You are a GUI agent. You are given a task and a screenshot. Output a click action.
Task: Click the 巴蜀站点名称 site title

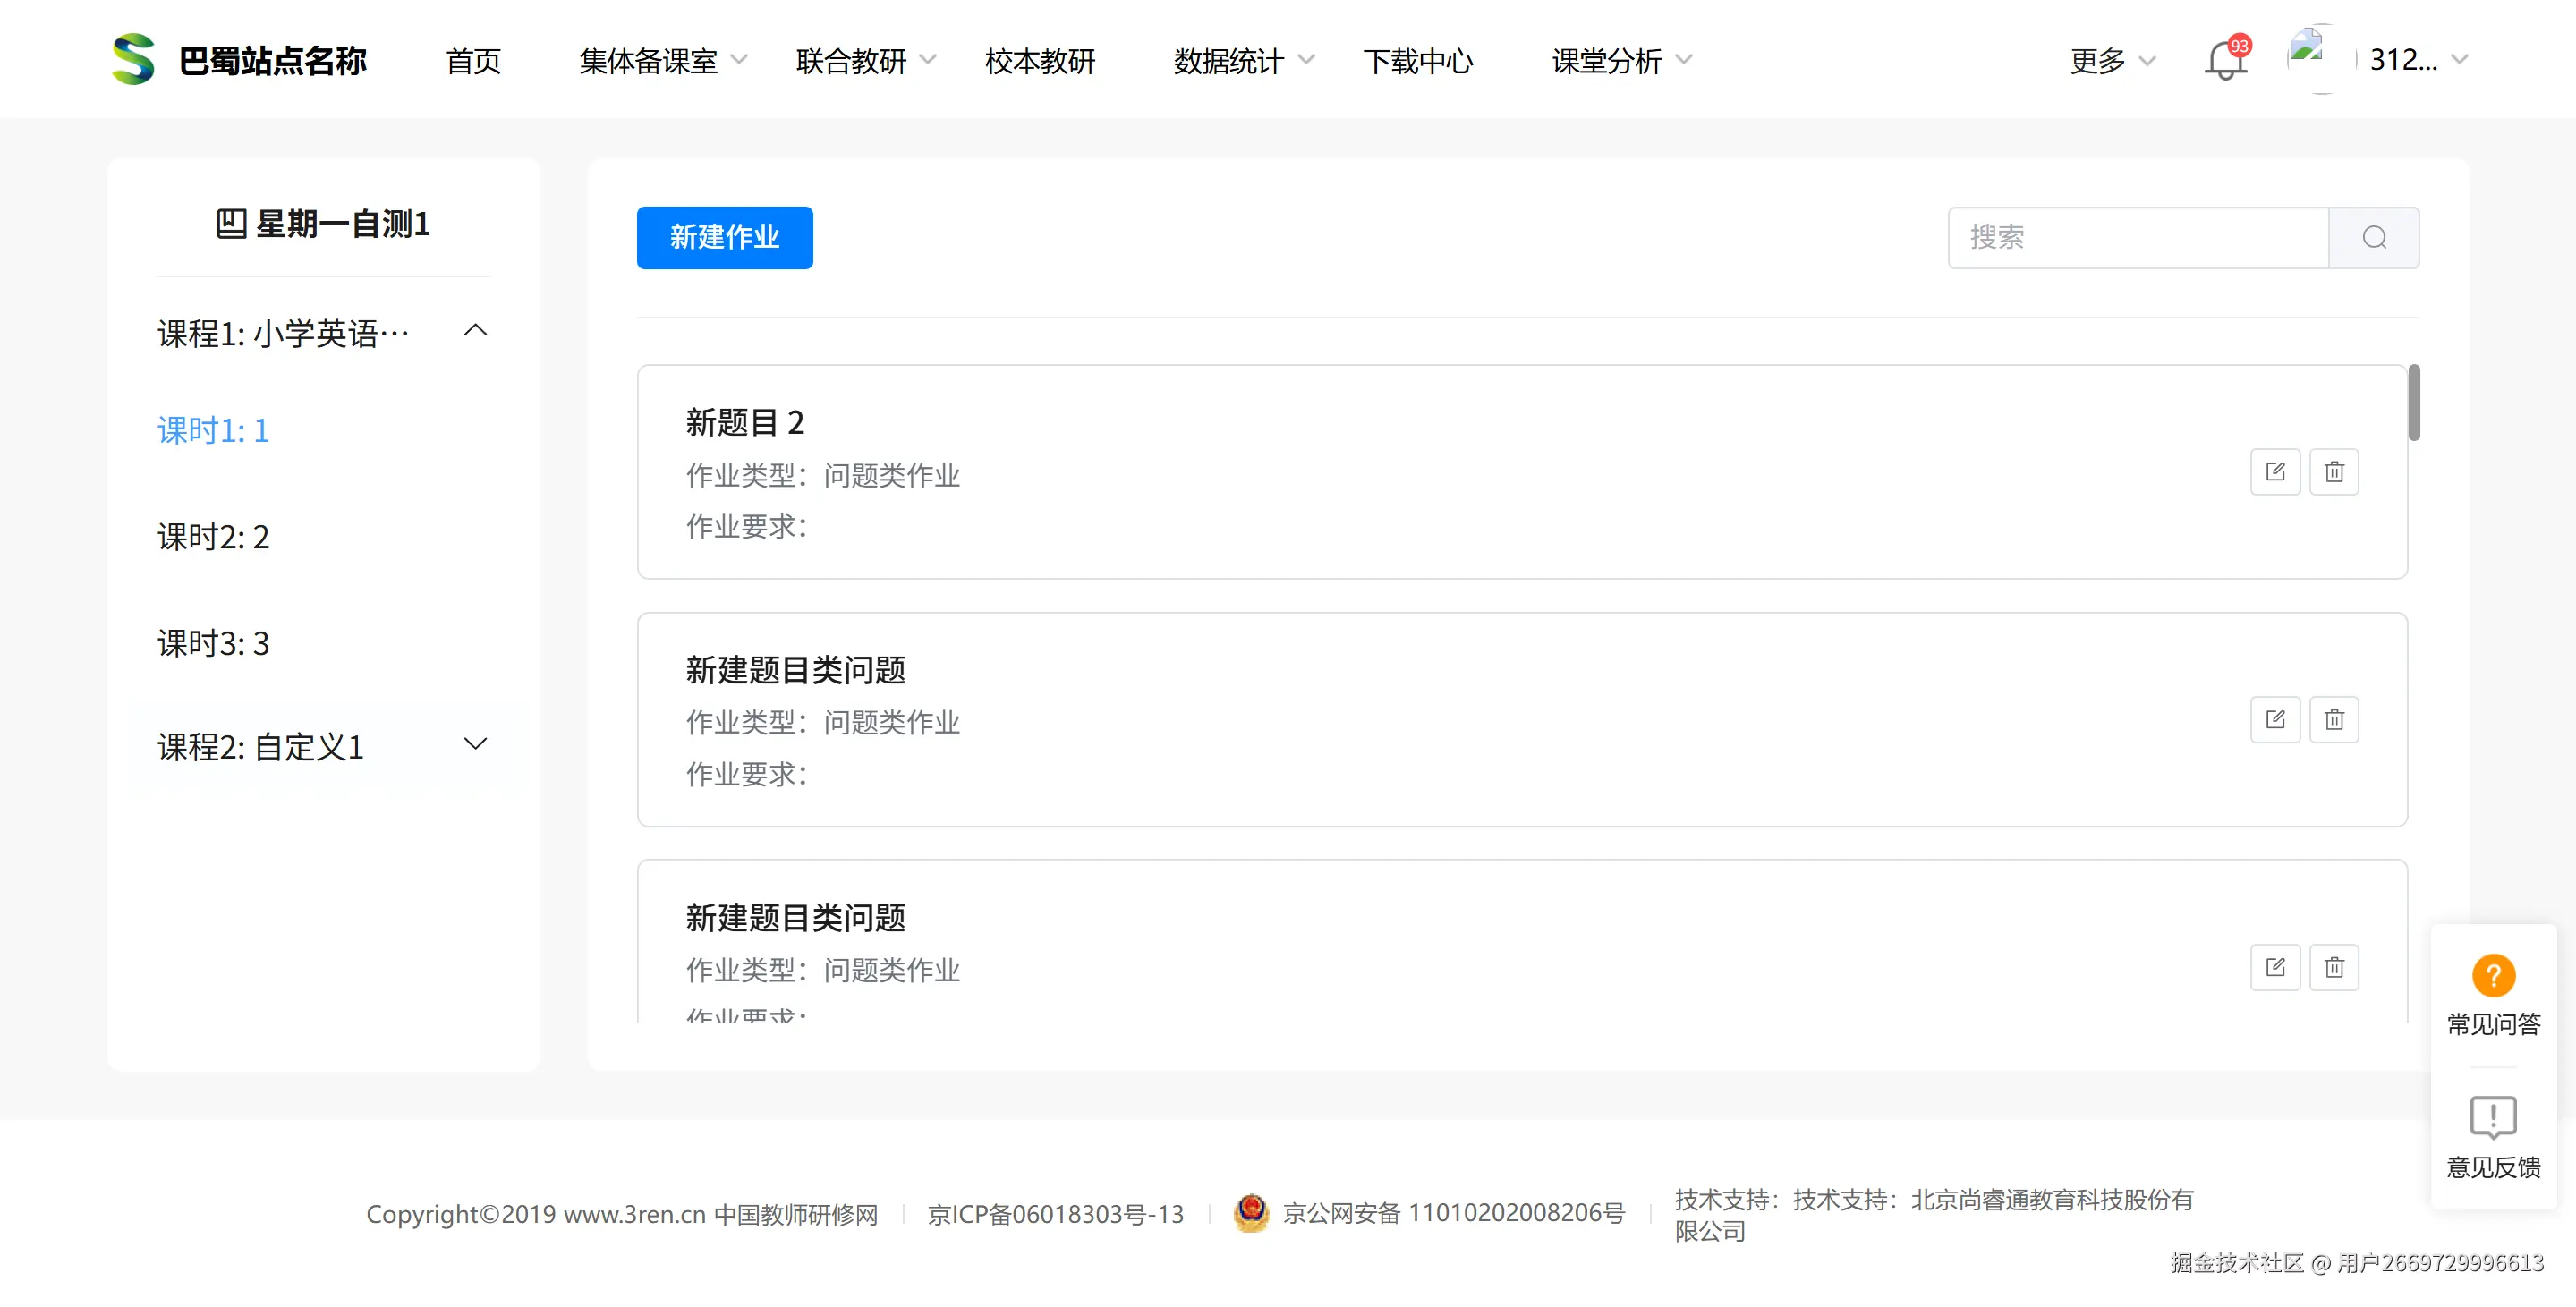pyautogui.click(x=273, y=61)
